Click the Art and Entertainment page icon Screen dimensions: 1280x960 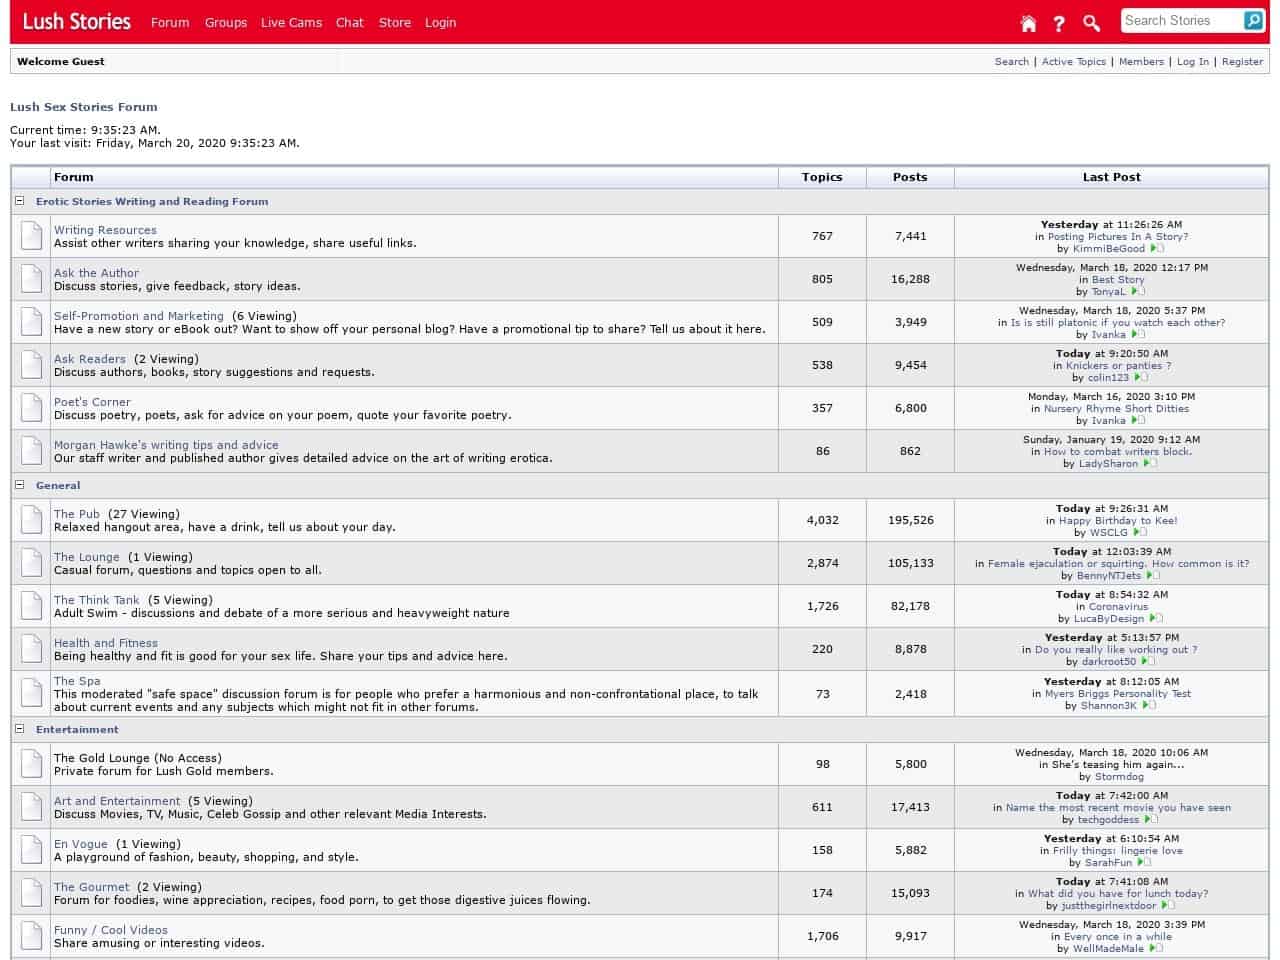(x=31, y=807)
